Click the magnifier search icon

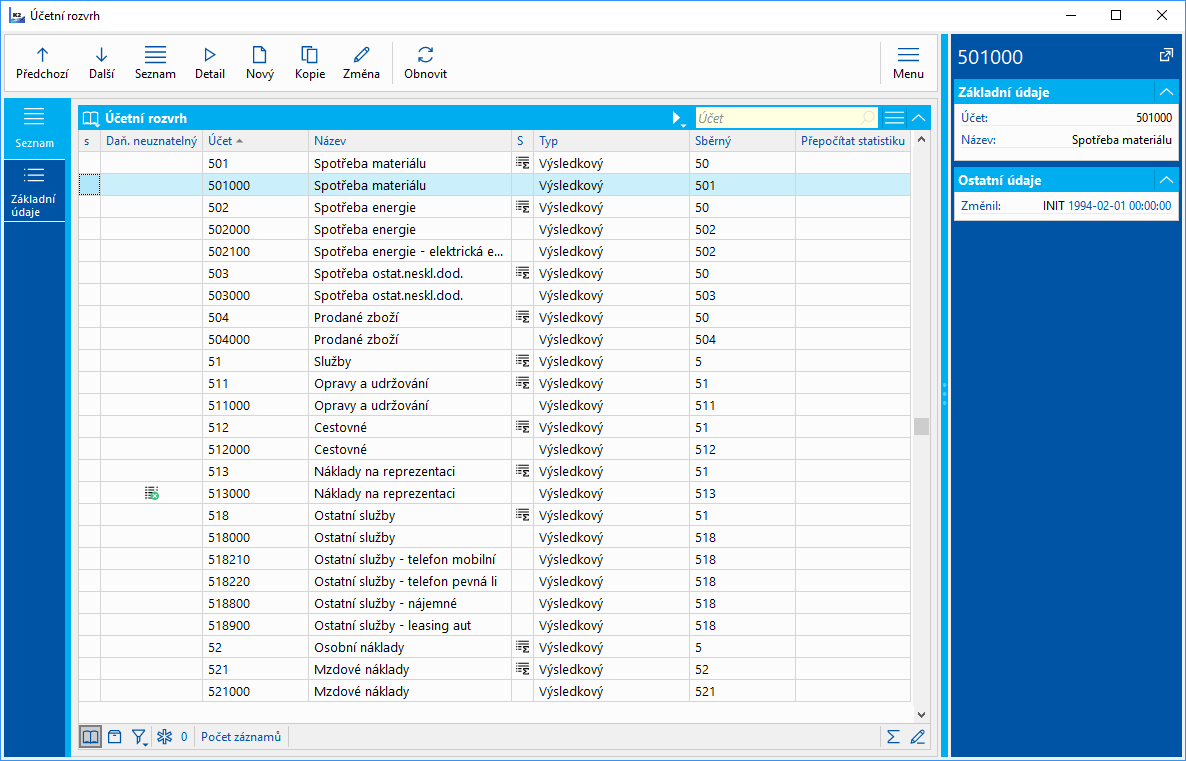868,118
